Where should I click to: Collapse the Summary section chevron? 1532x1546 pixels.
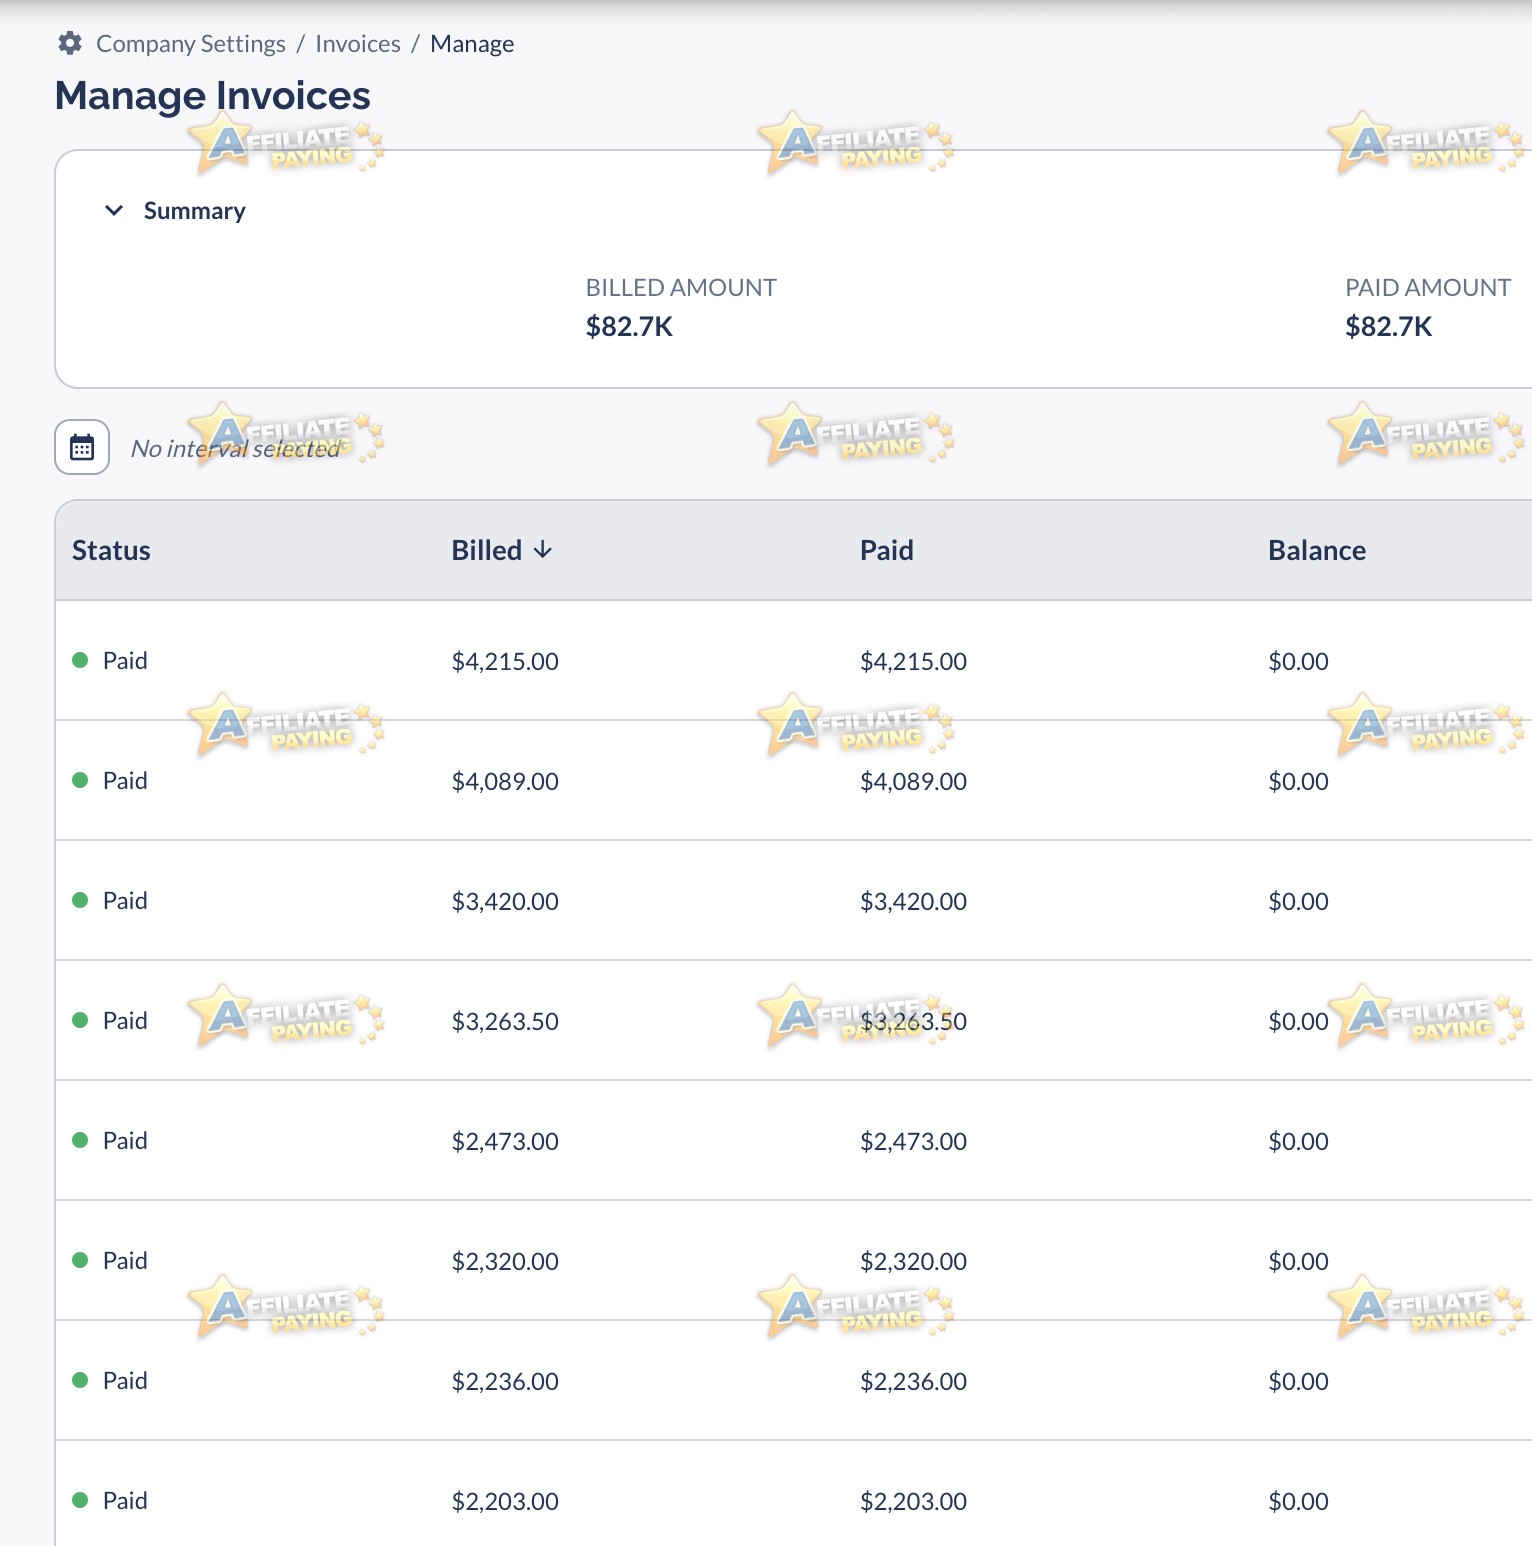click(x=114, y=210)
